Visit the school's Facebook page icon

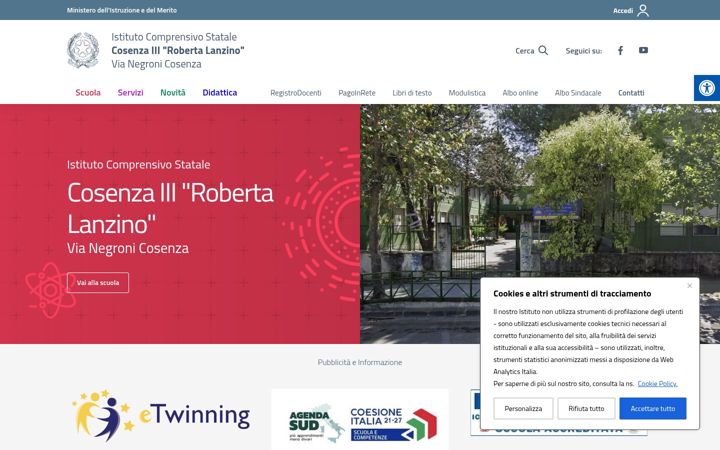click(620, 51)
